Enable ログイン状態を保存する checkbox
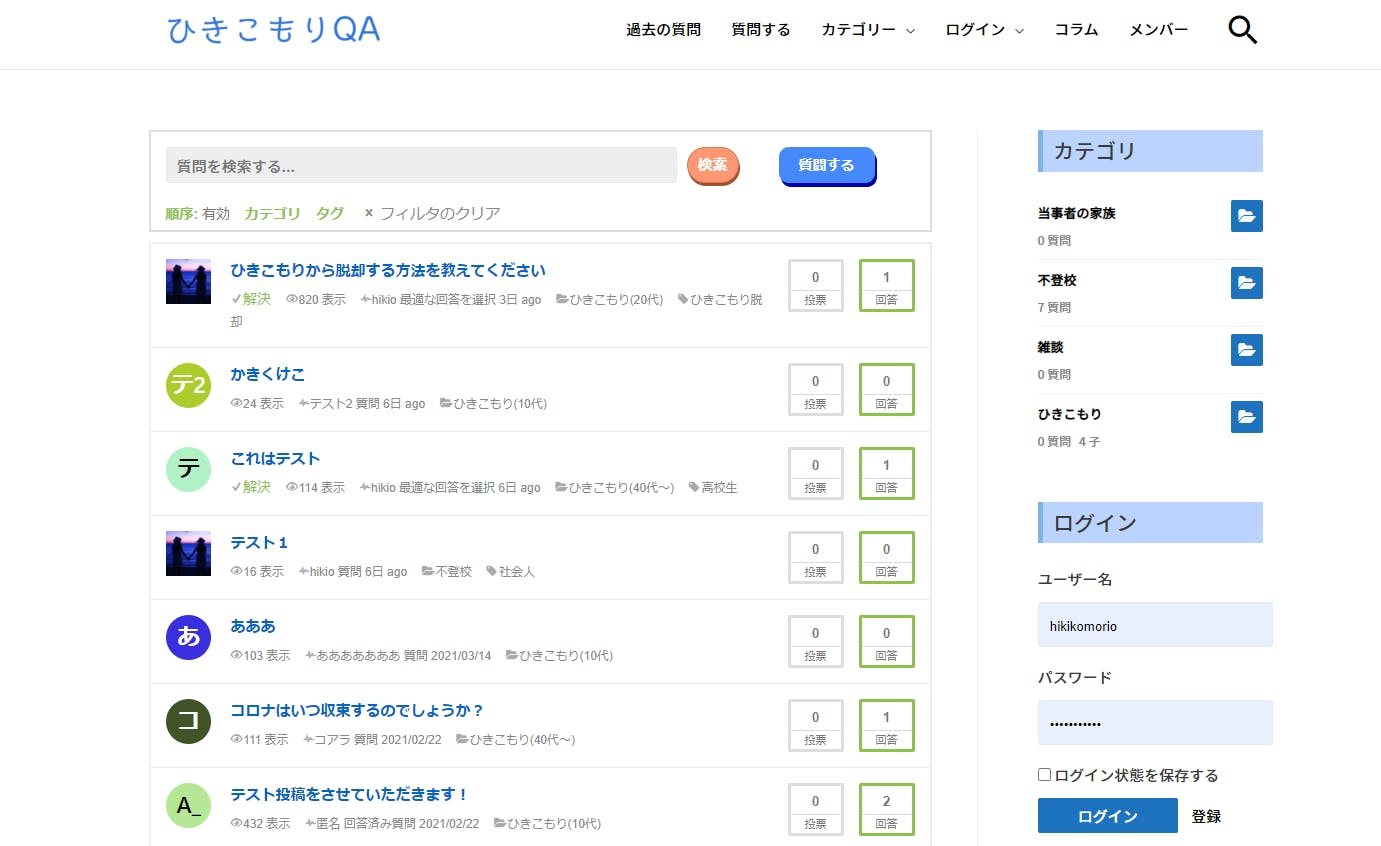The height and width of the screenshot is (846, 1381). click(1045, 775)
